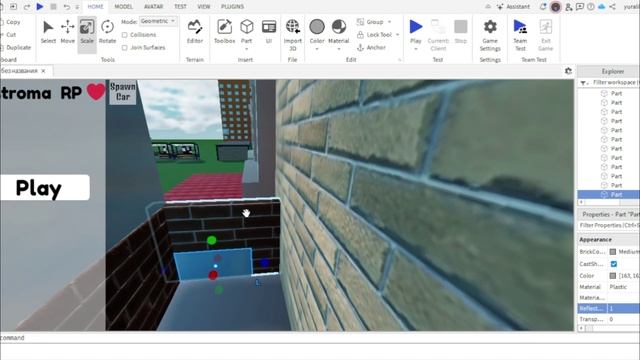Click the Spawn Car button in viewport
Viewport: 640px width, 360px height.
(122, 92)
